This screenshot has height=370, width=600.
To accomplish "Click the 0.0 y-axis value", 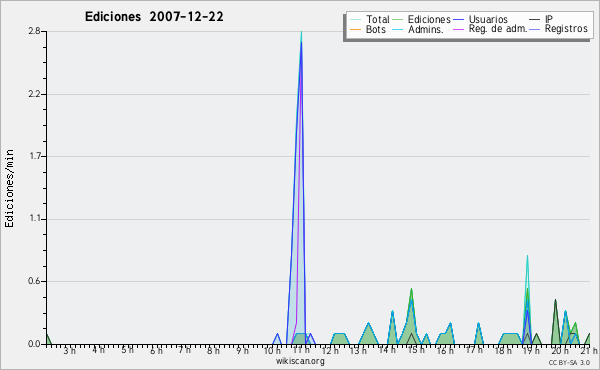I will [x=34, y=344].
